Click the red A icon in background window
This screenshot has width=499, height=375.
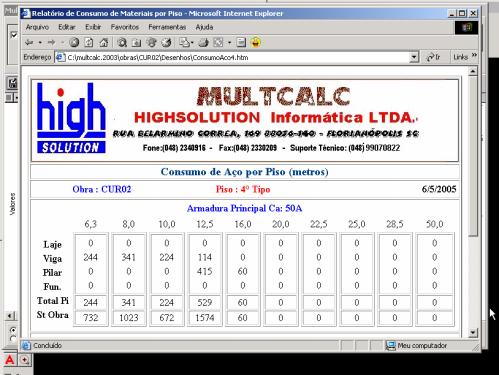[x=10, y=360]
